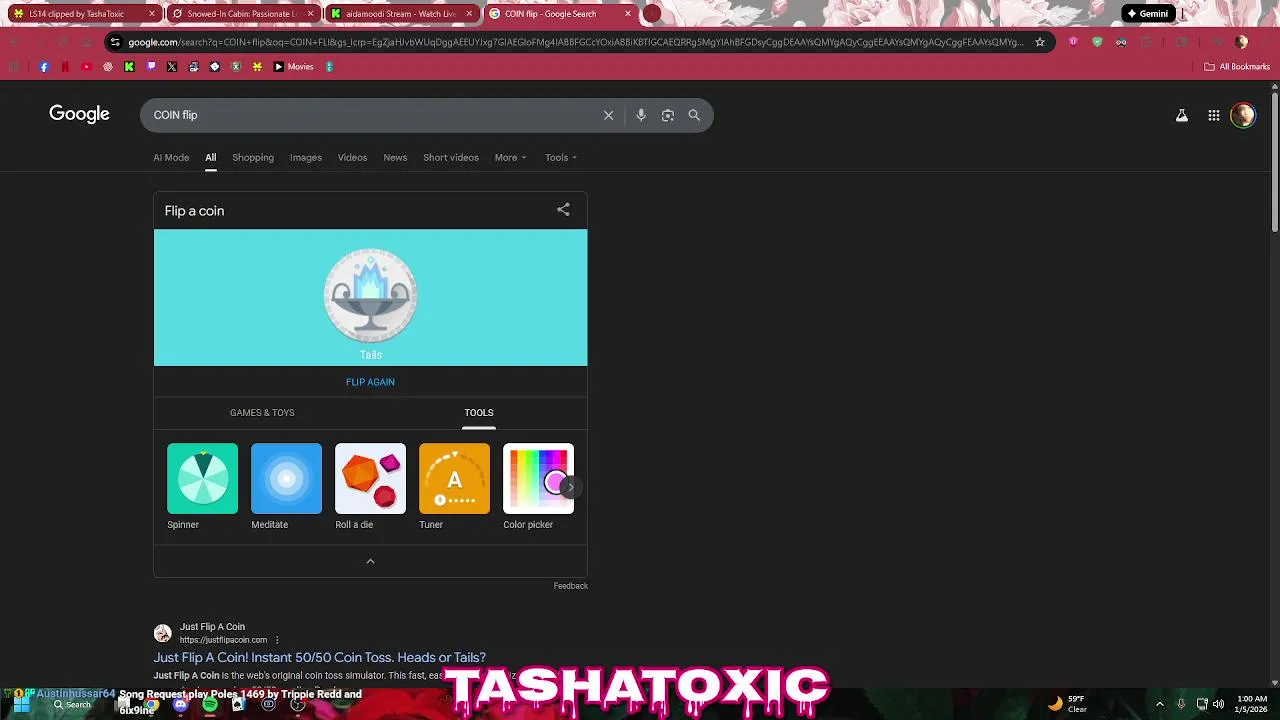Bookmark this page with the star icon

point(1040,42)
